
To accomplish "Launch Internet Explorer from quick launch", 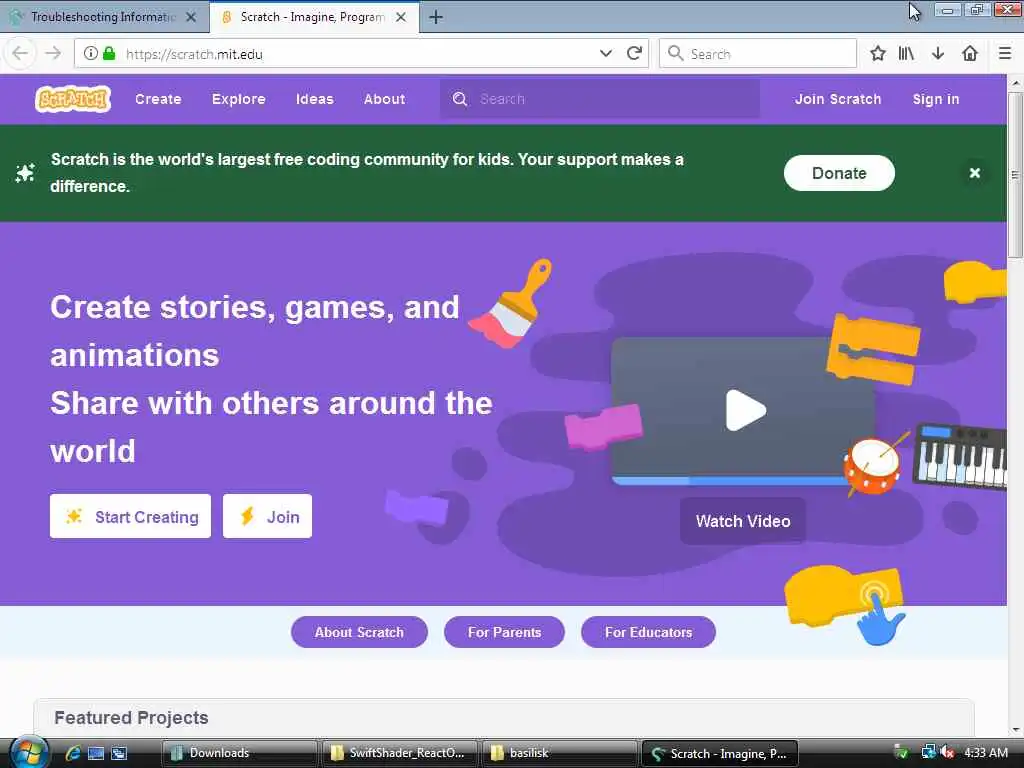I will (73, 753).
